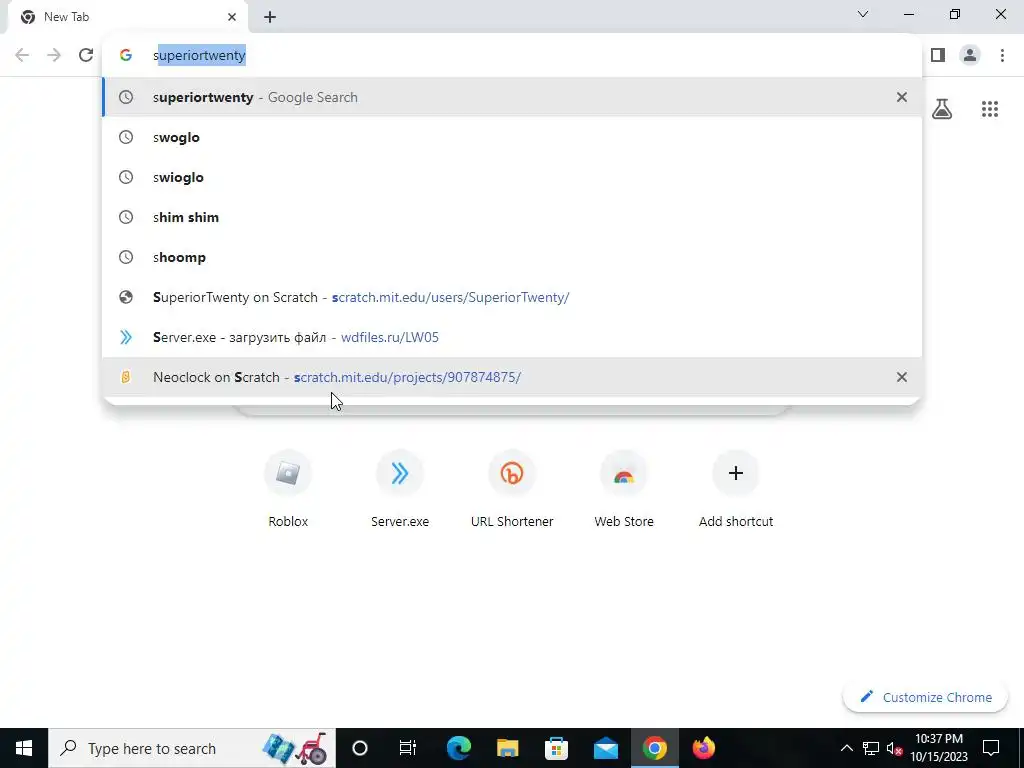The image size is (1024, 768).
Task: Open the Roblox shortcut tile
Action: [x=288, y=488]
